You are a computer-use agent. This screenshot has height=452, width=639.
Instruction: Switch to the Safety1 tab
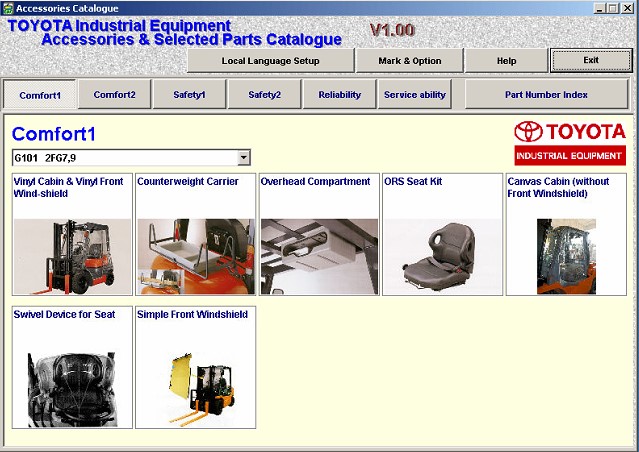[x=189, y=95]
